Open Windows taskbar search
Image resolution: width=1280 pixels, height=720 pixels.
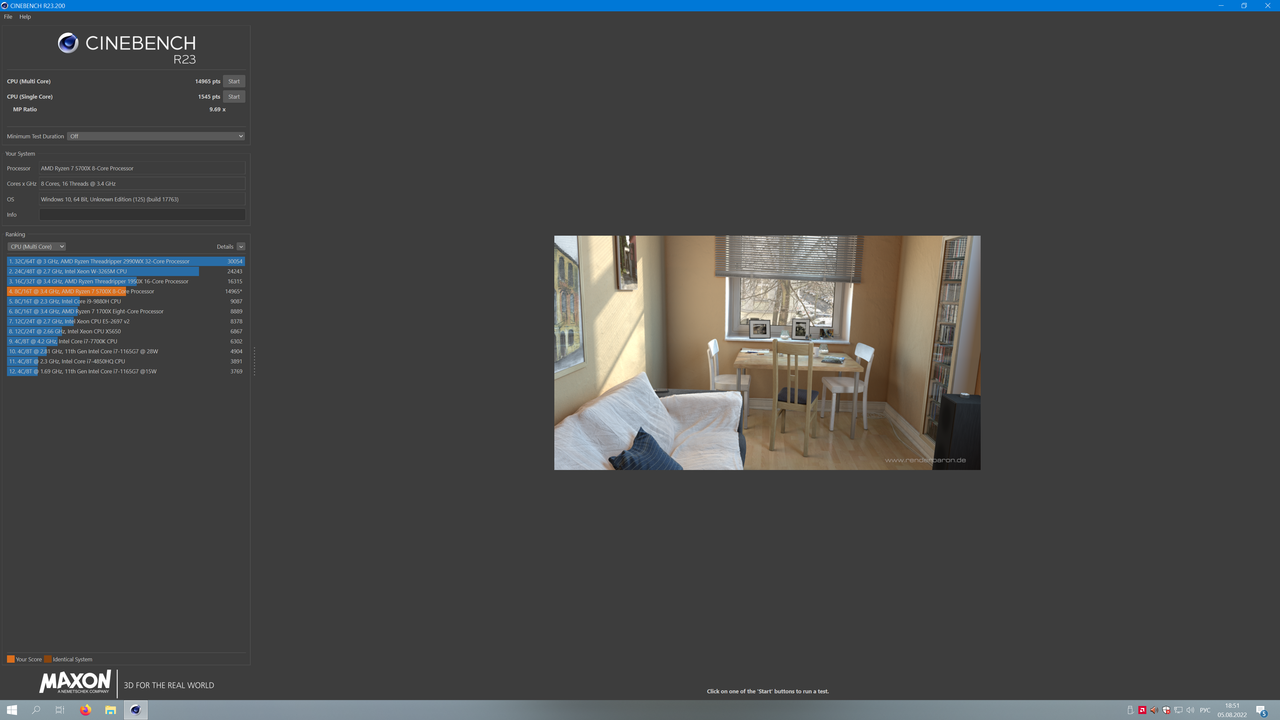pos(36,710)
